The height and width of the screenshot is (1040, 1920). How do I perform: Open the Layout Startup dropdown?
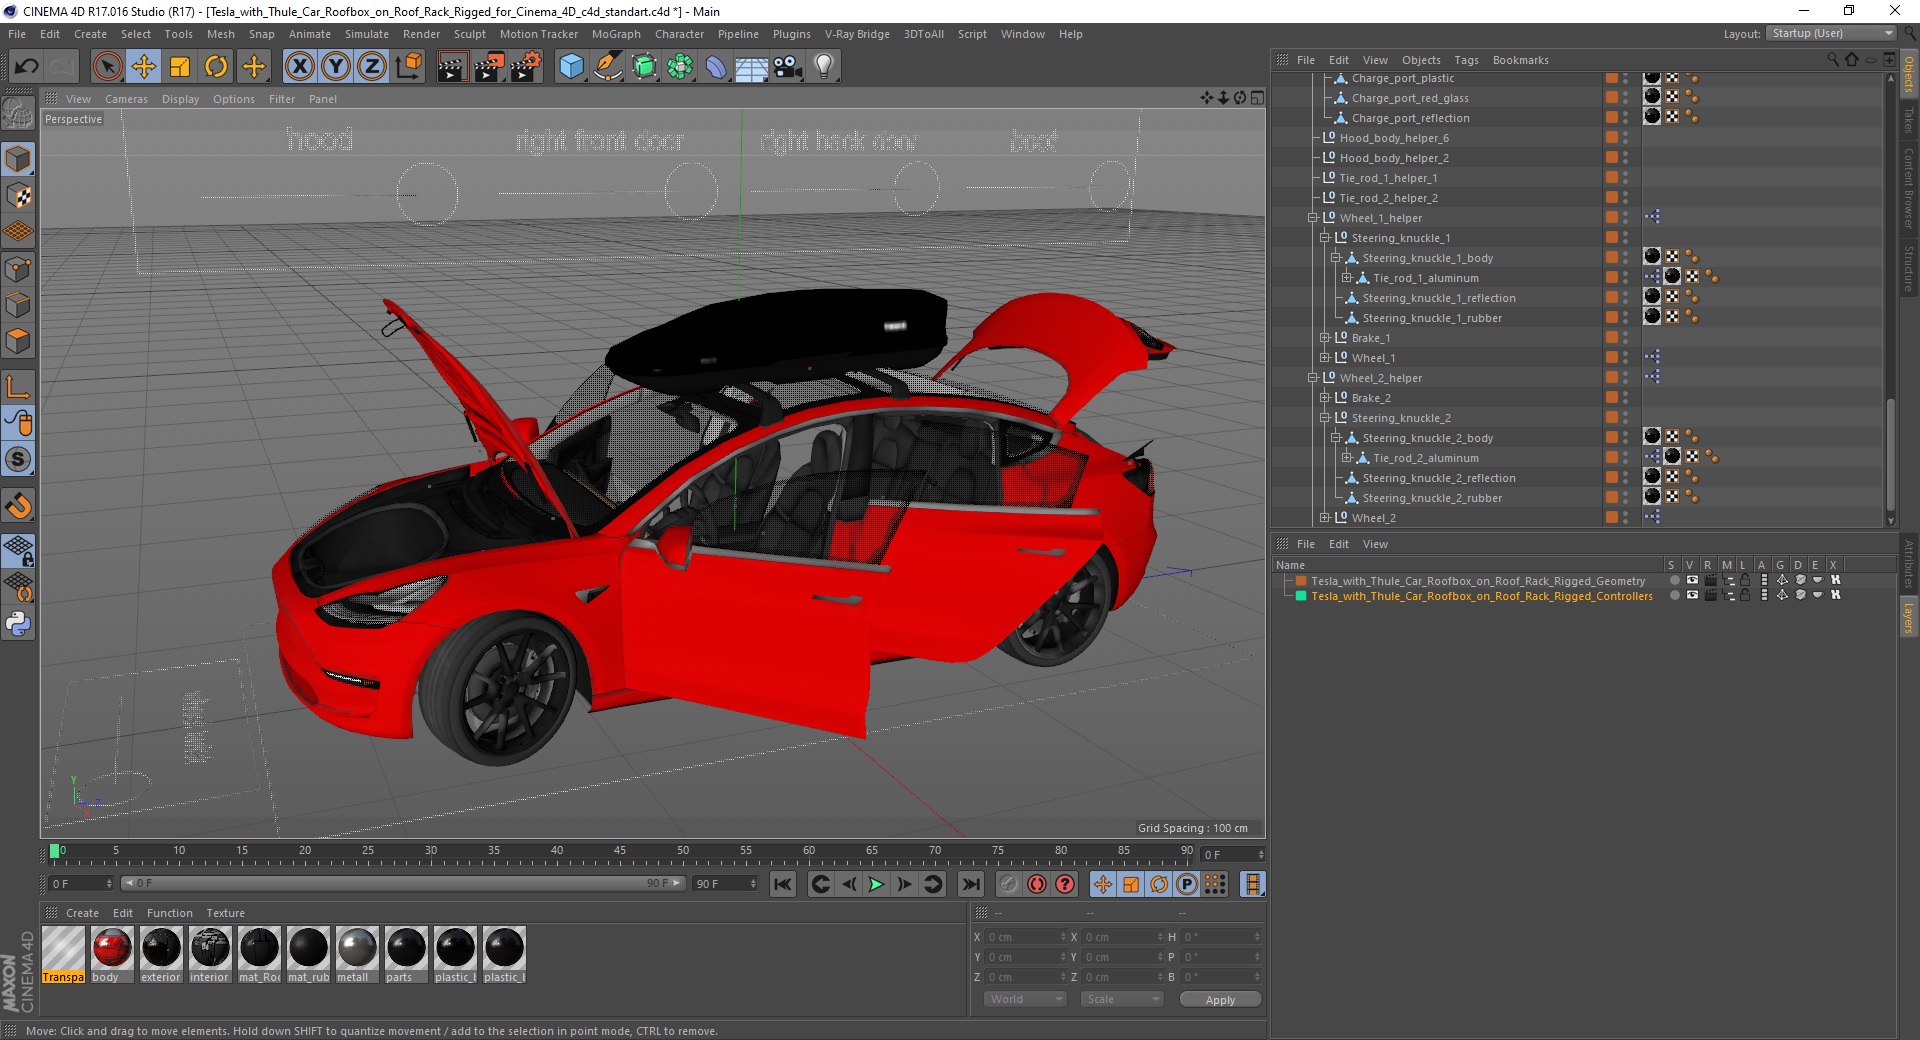(1831, 33)
